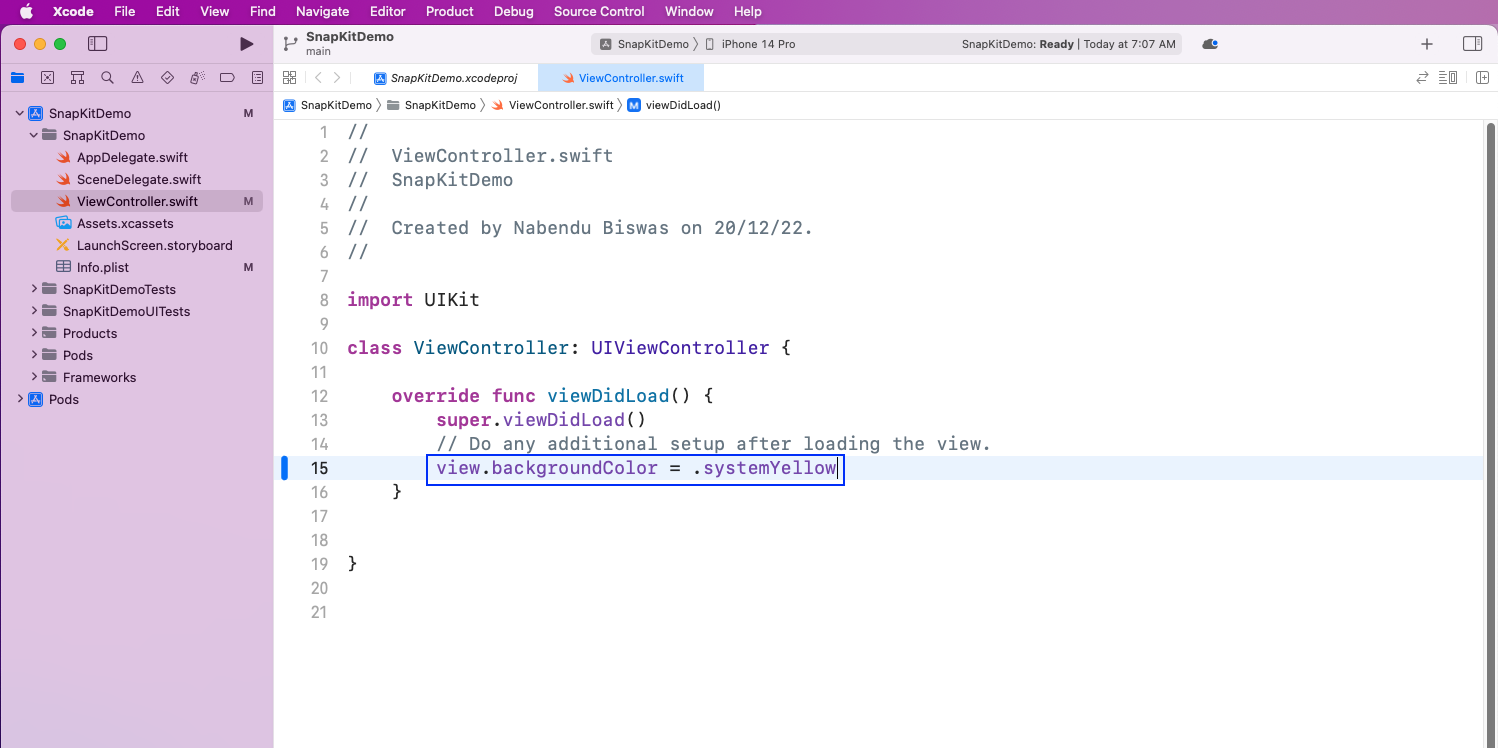1498x748 pixels.
Task: Open the Source Control menu
Action: (599, 12)
